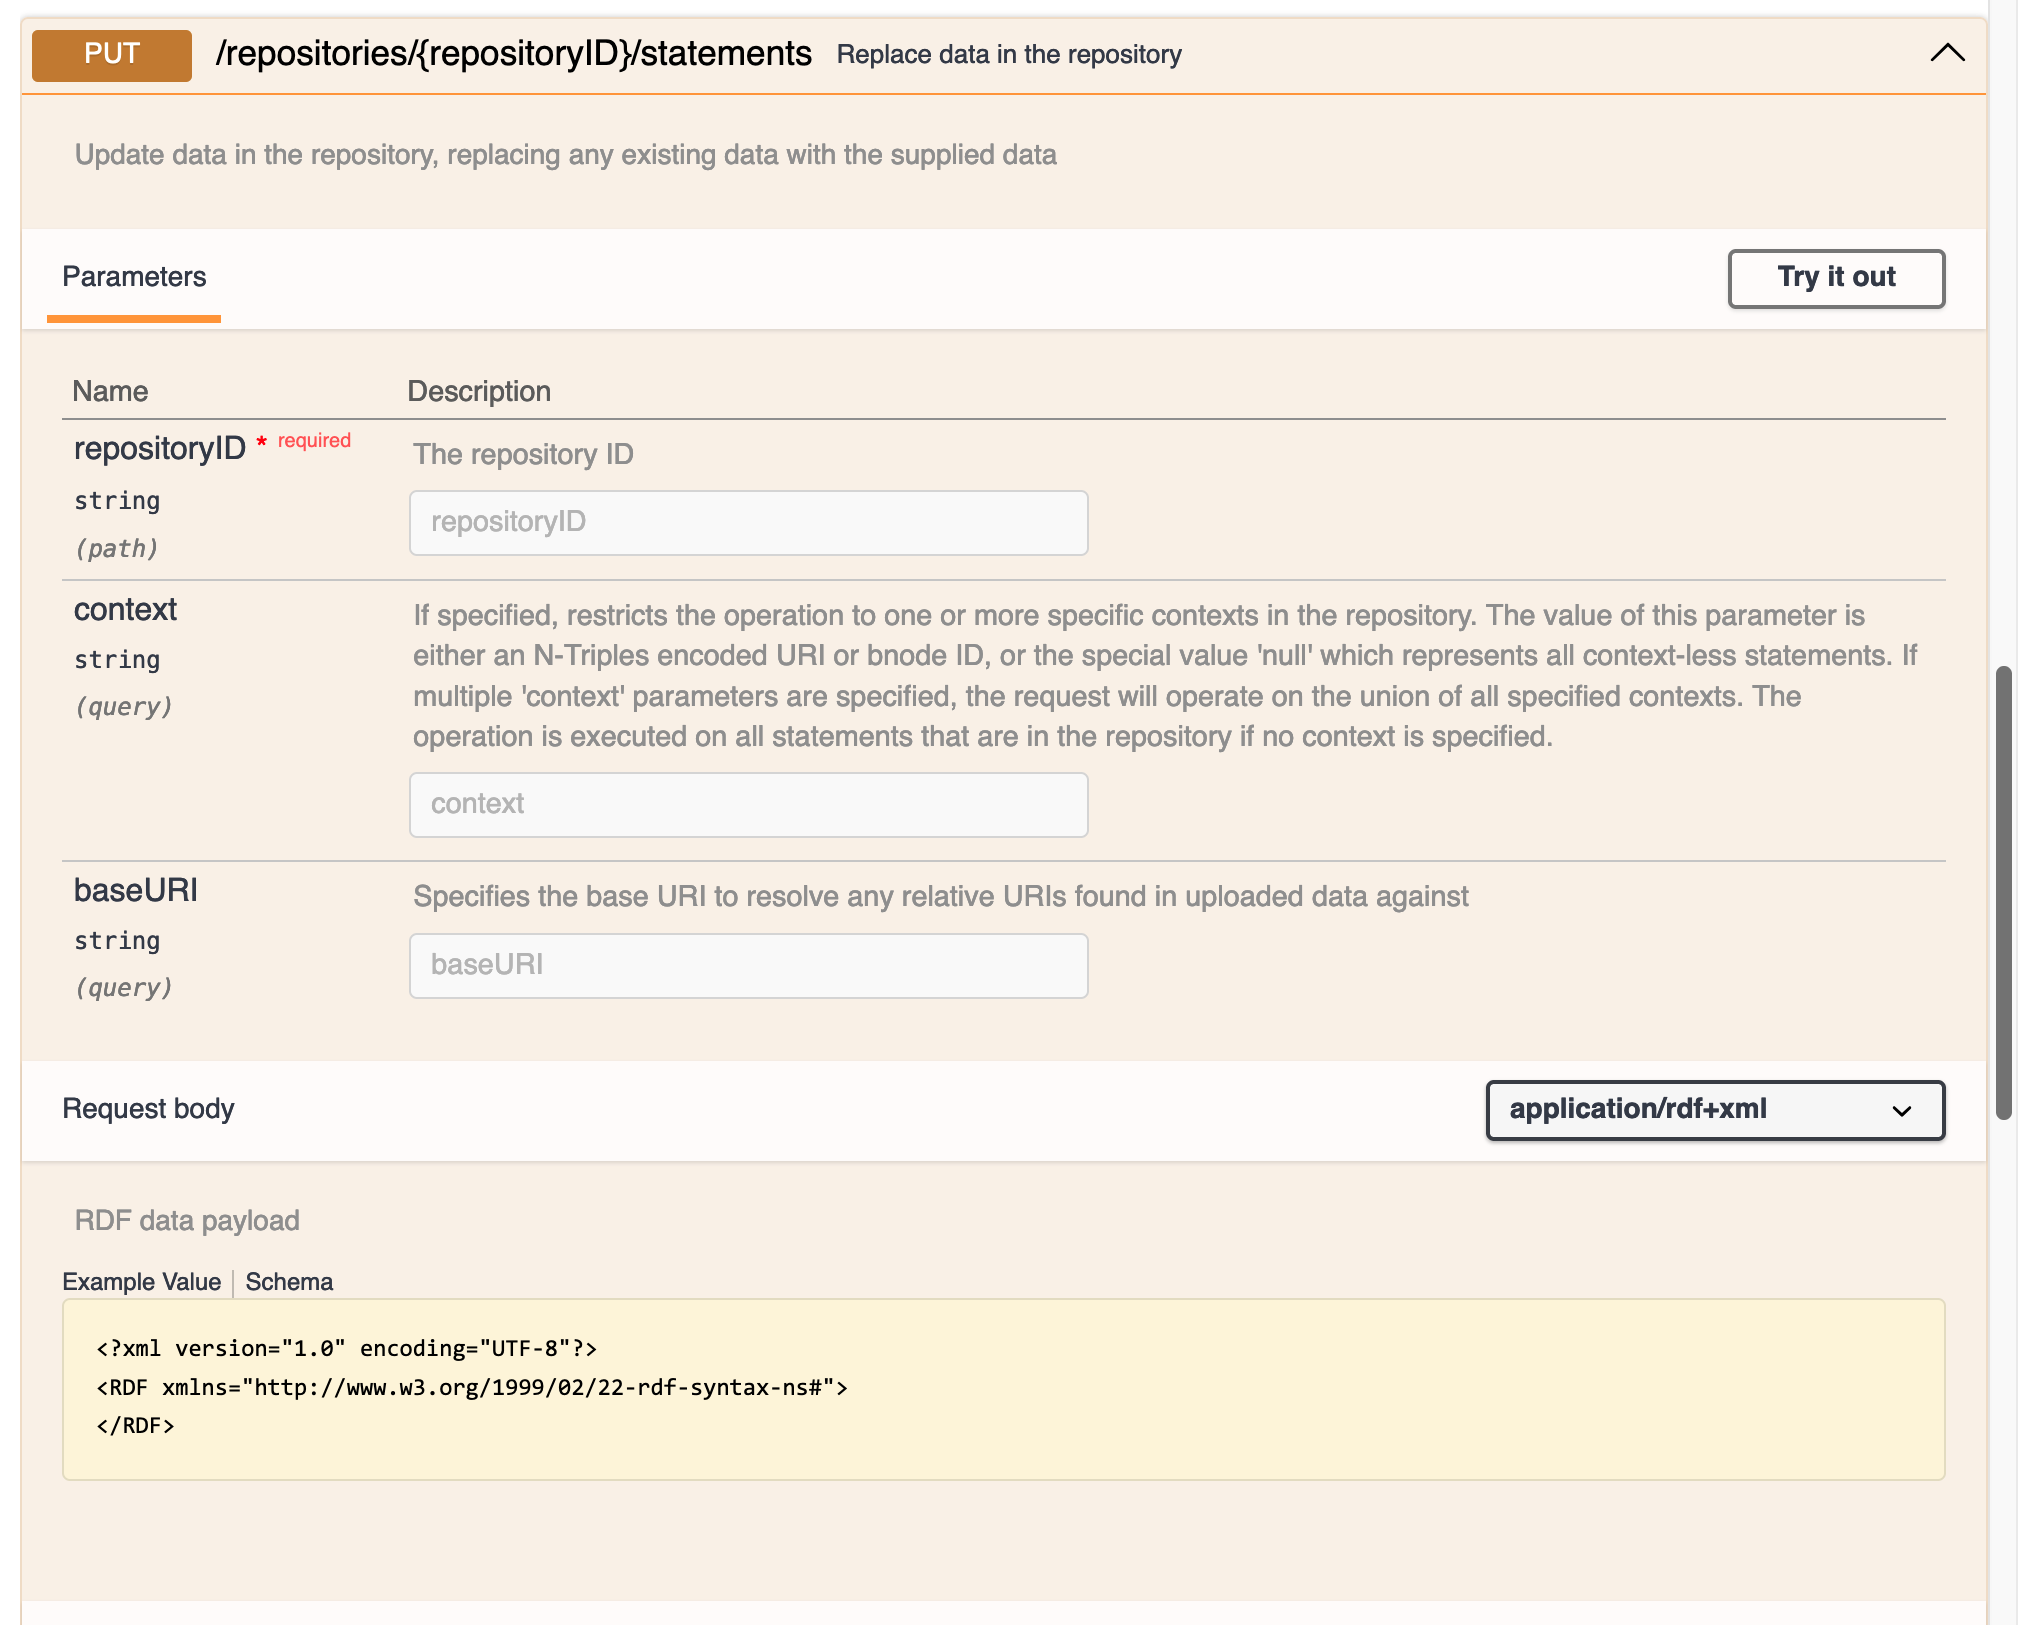This screenshot has width=2032, height=1640.
Task: Click the Try it out button
Action: click(1836, 278)
